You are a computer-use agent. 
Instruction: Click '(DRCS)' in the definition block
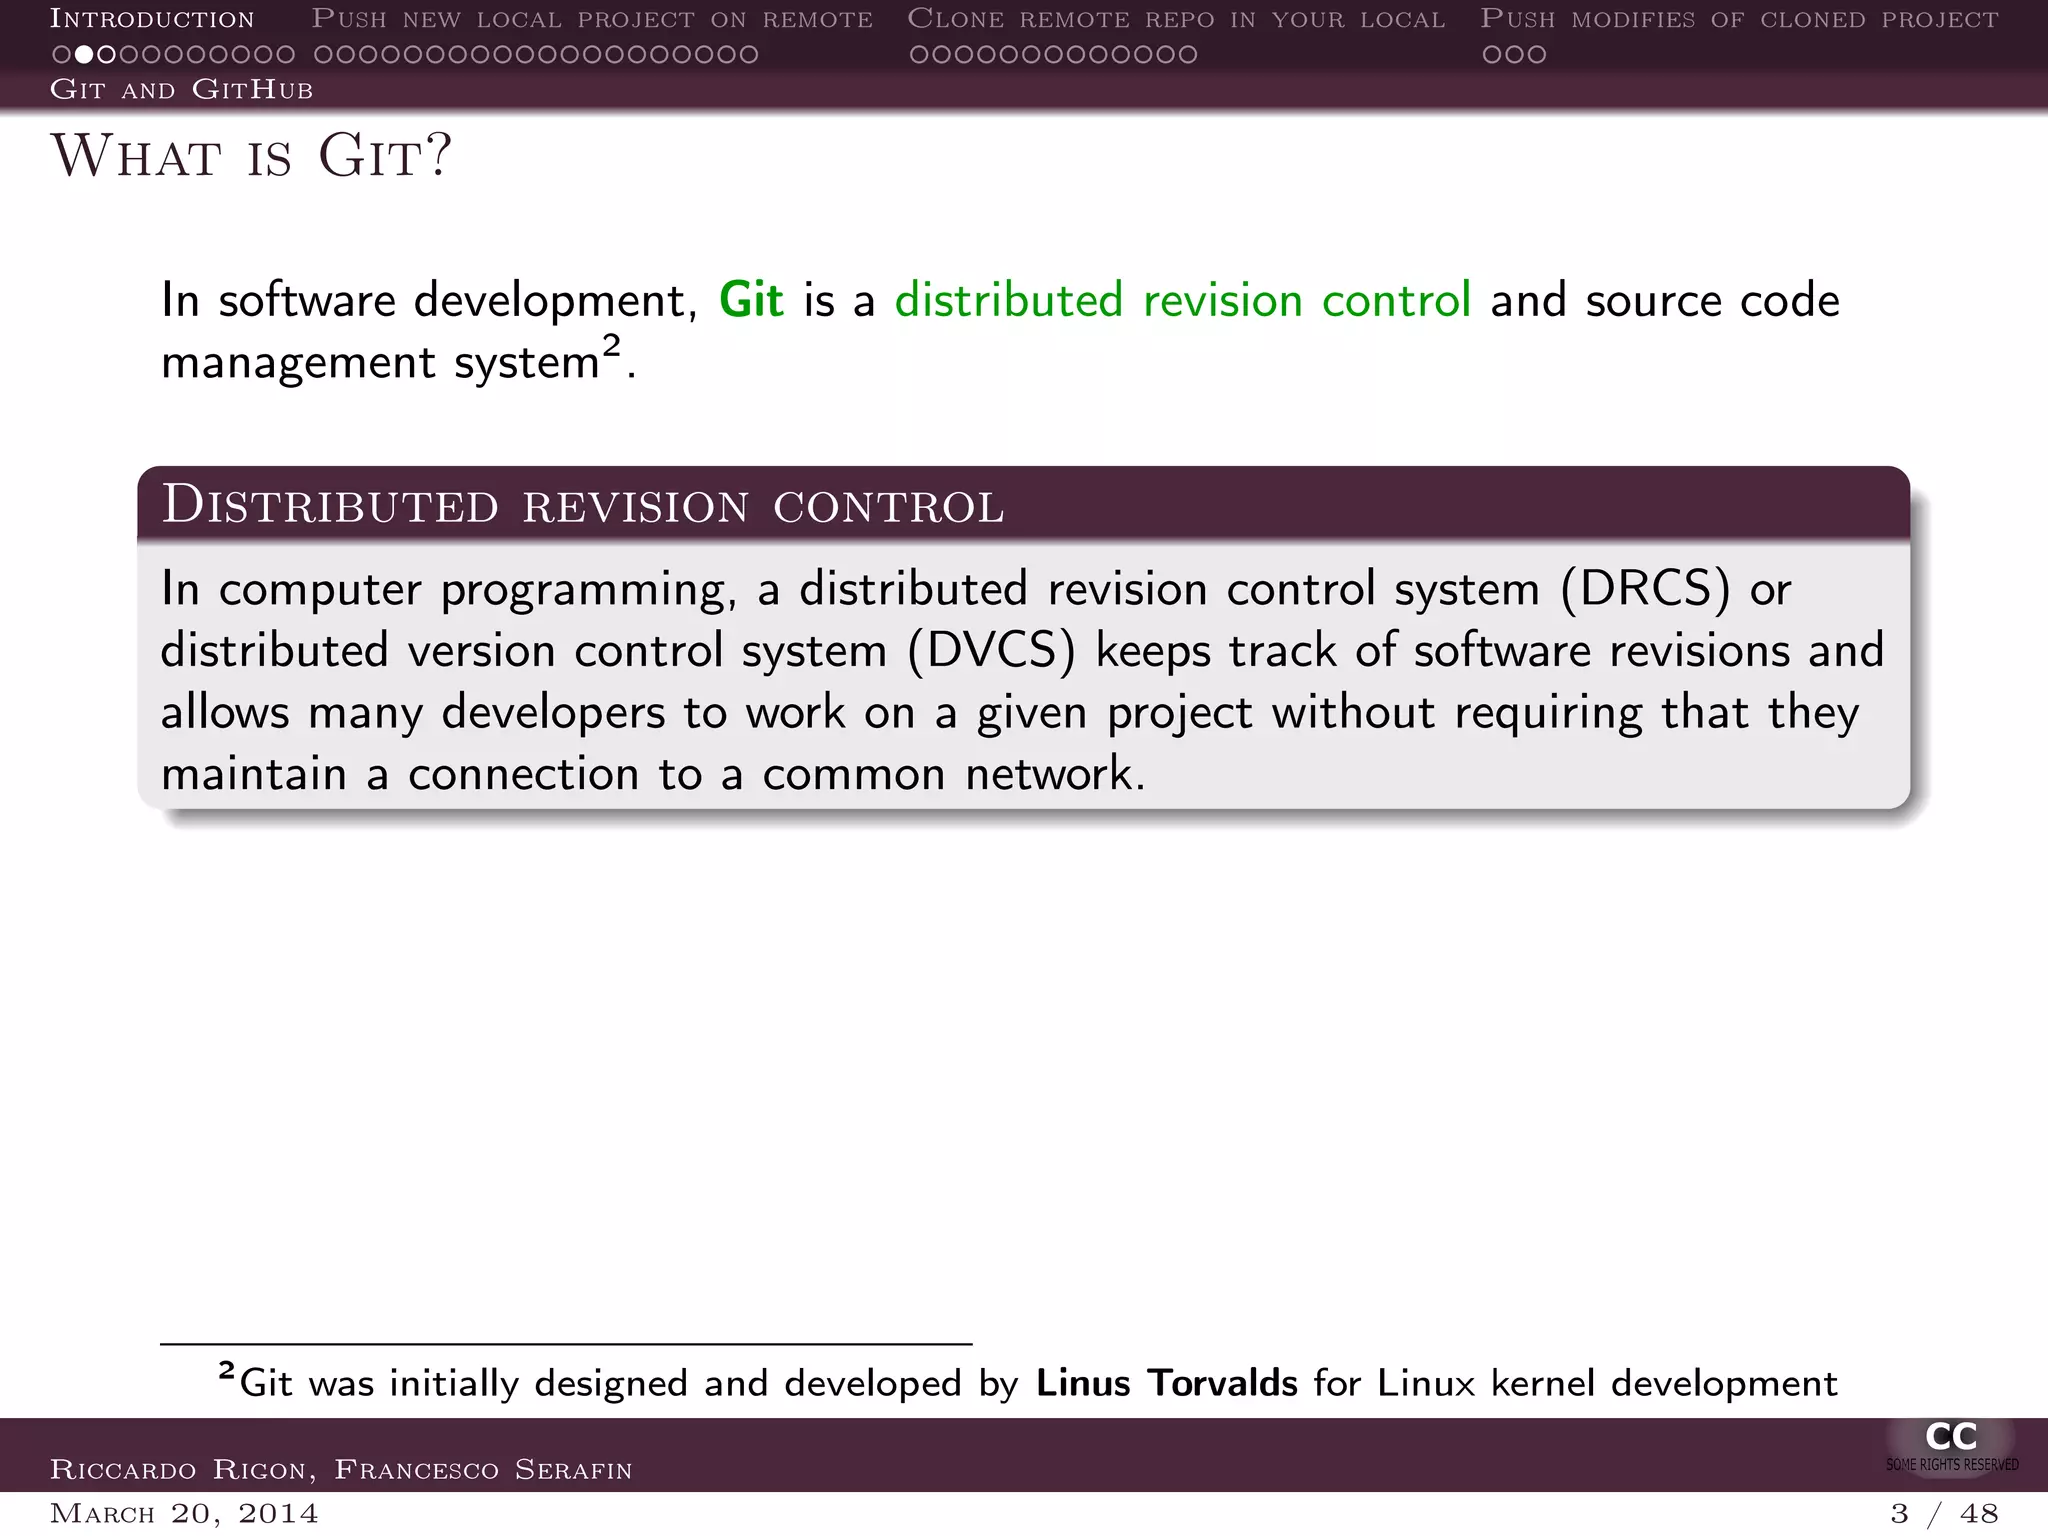click(x=1645, y=589)
